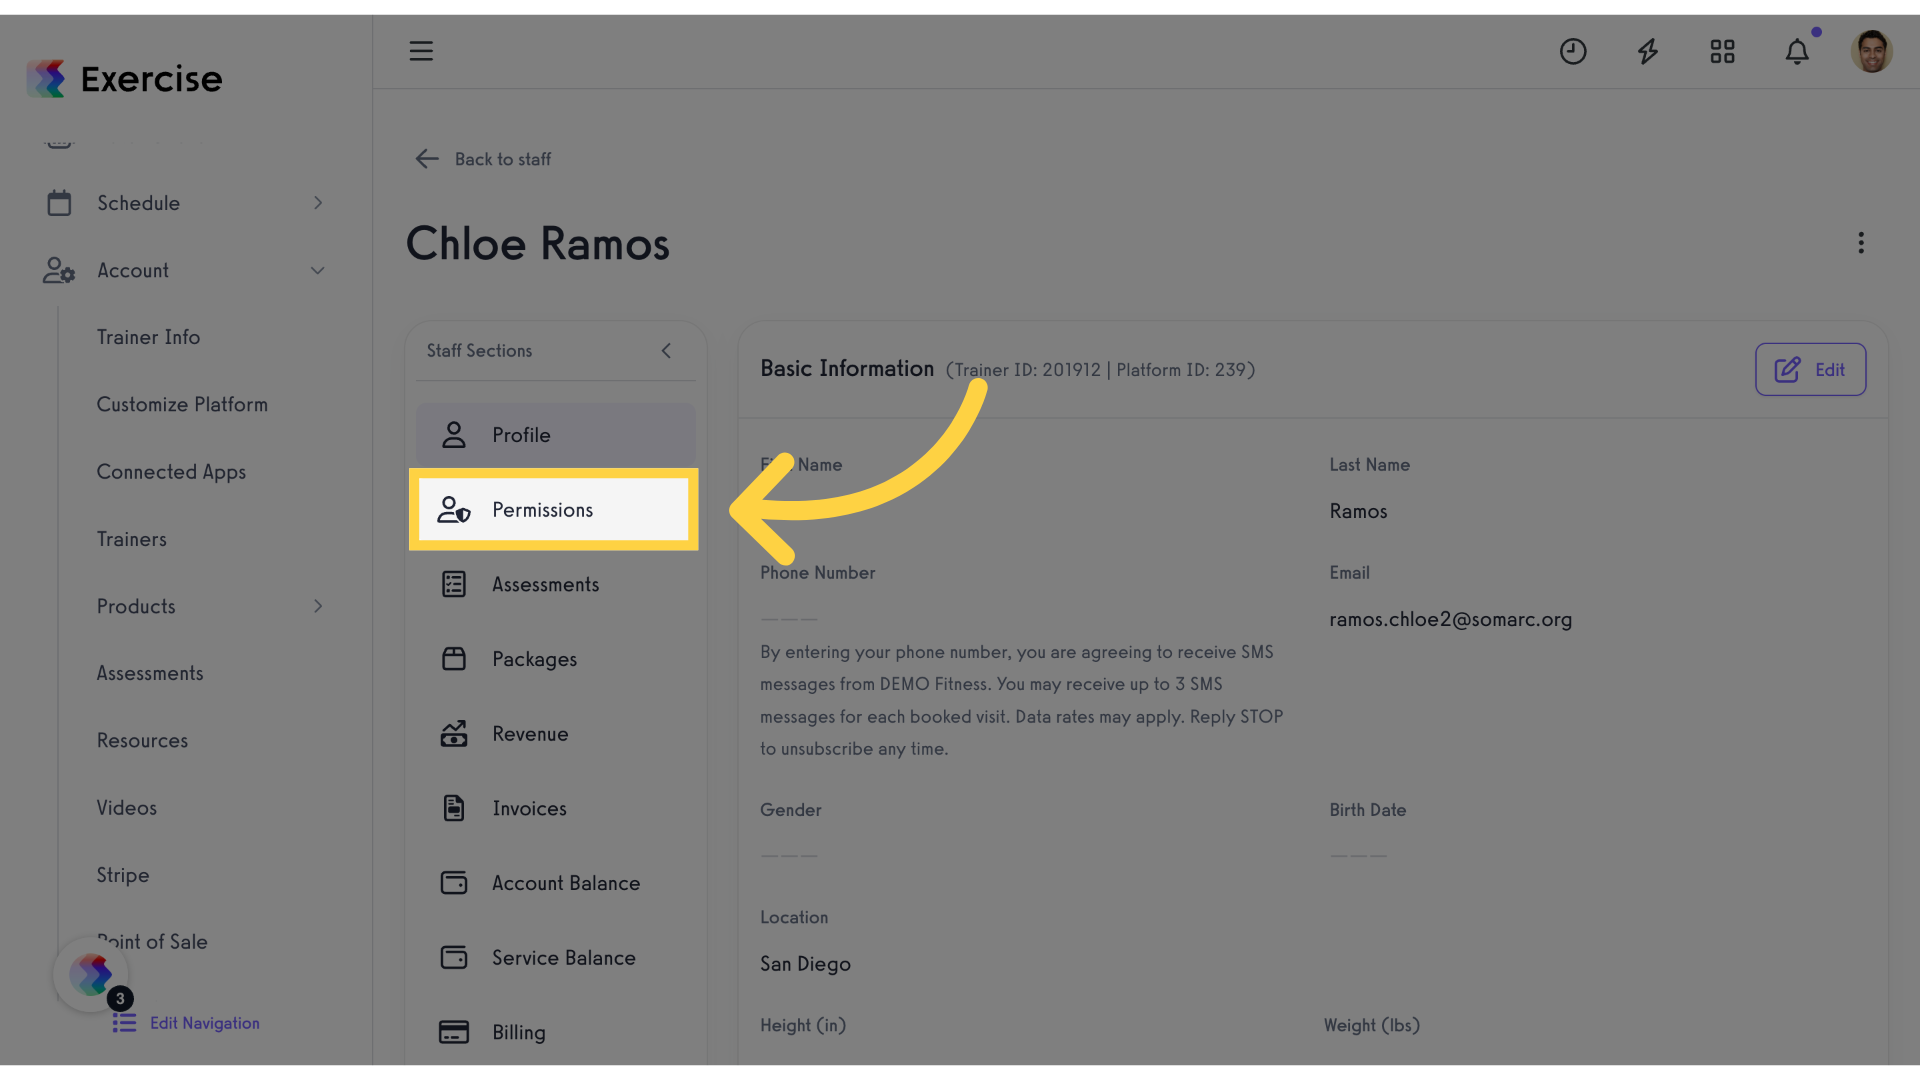Viewport: 1920px width, 1080px height.
Task: Click the Profile person icon
Action: 454,435
